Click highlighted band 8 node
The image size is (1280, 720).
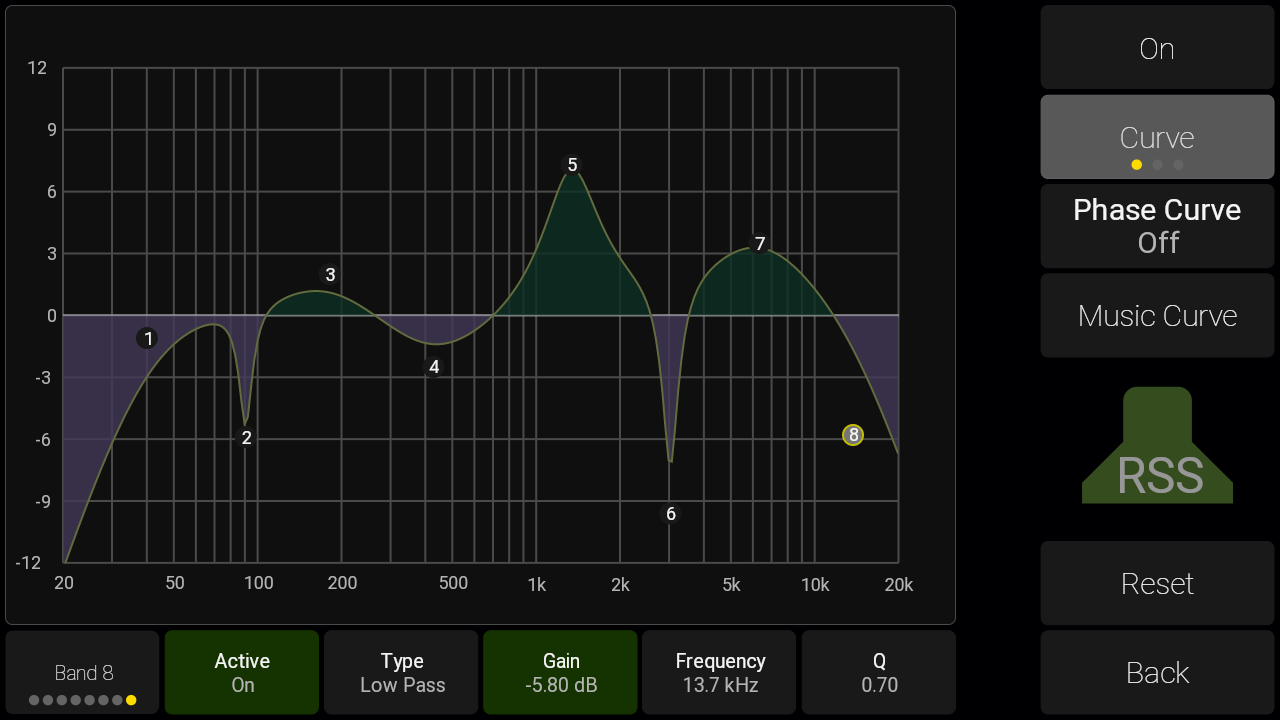point(852,435)
